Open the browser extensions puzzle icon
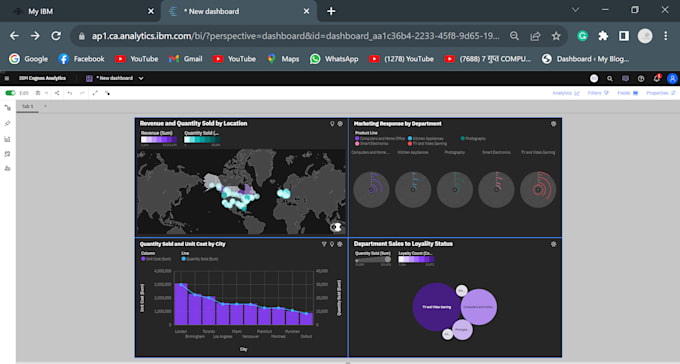The image size is (680, 364). pos(603,36)
